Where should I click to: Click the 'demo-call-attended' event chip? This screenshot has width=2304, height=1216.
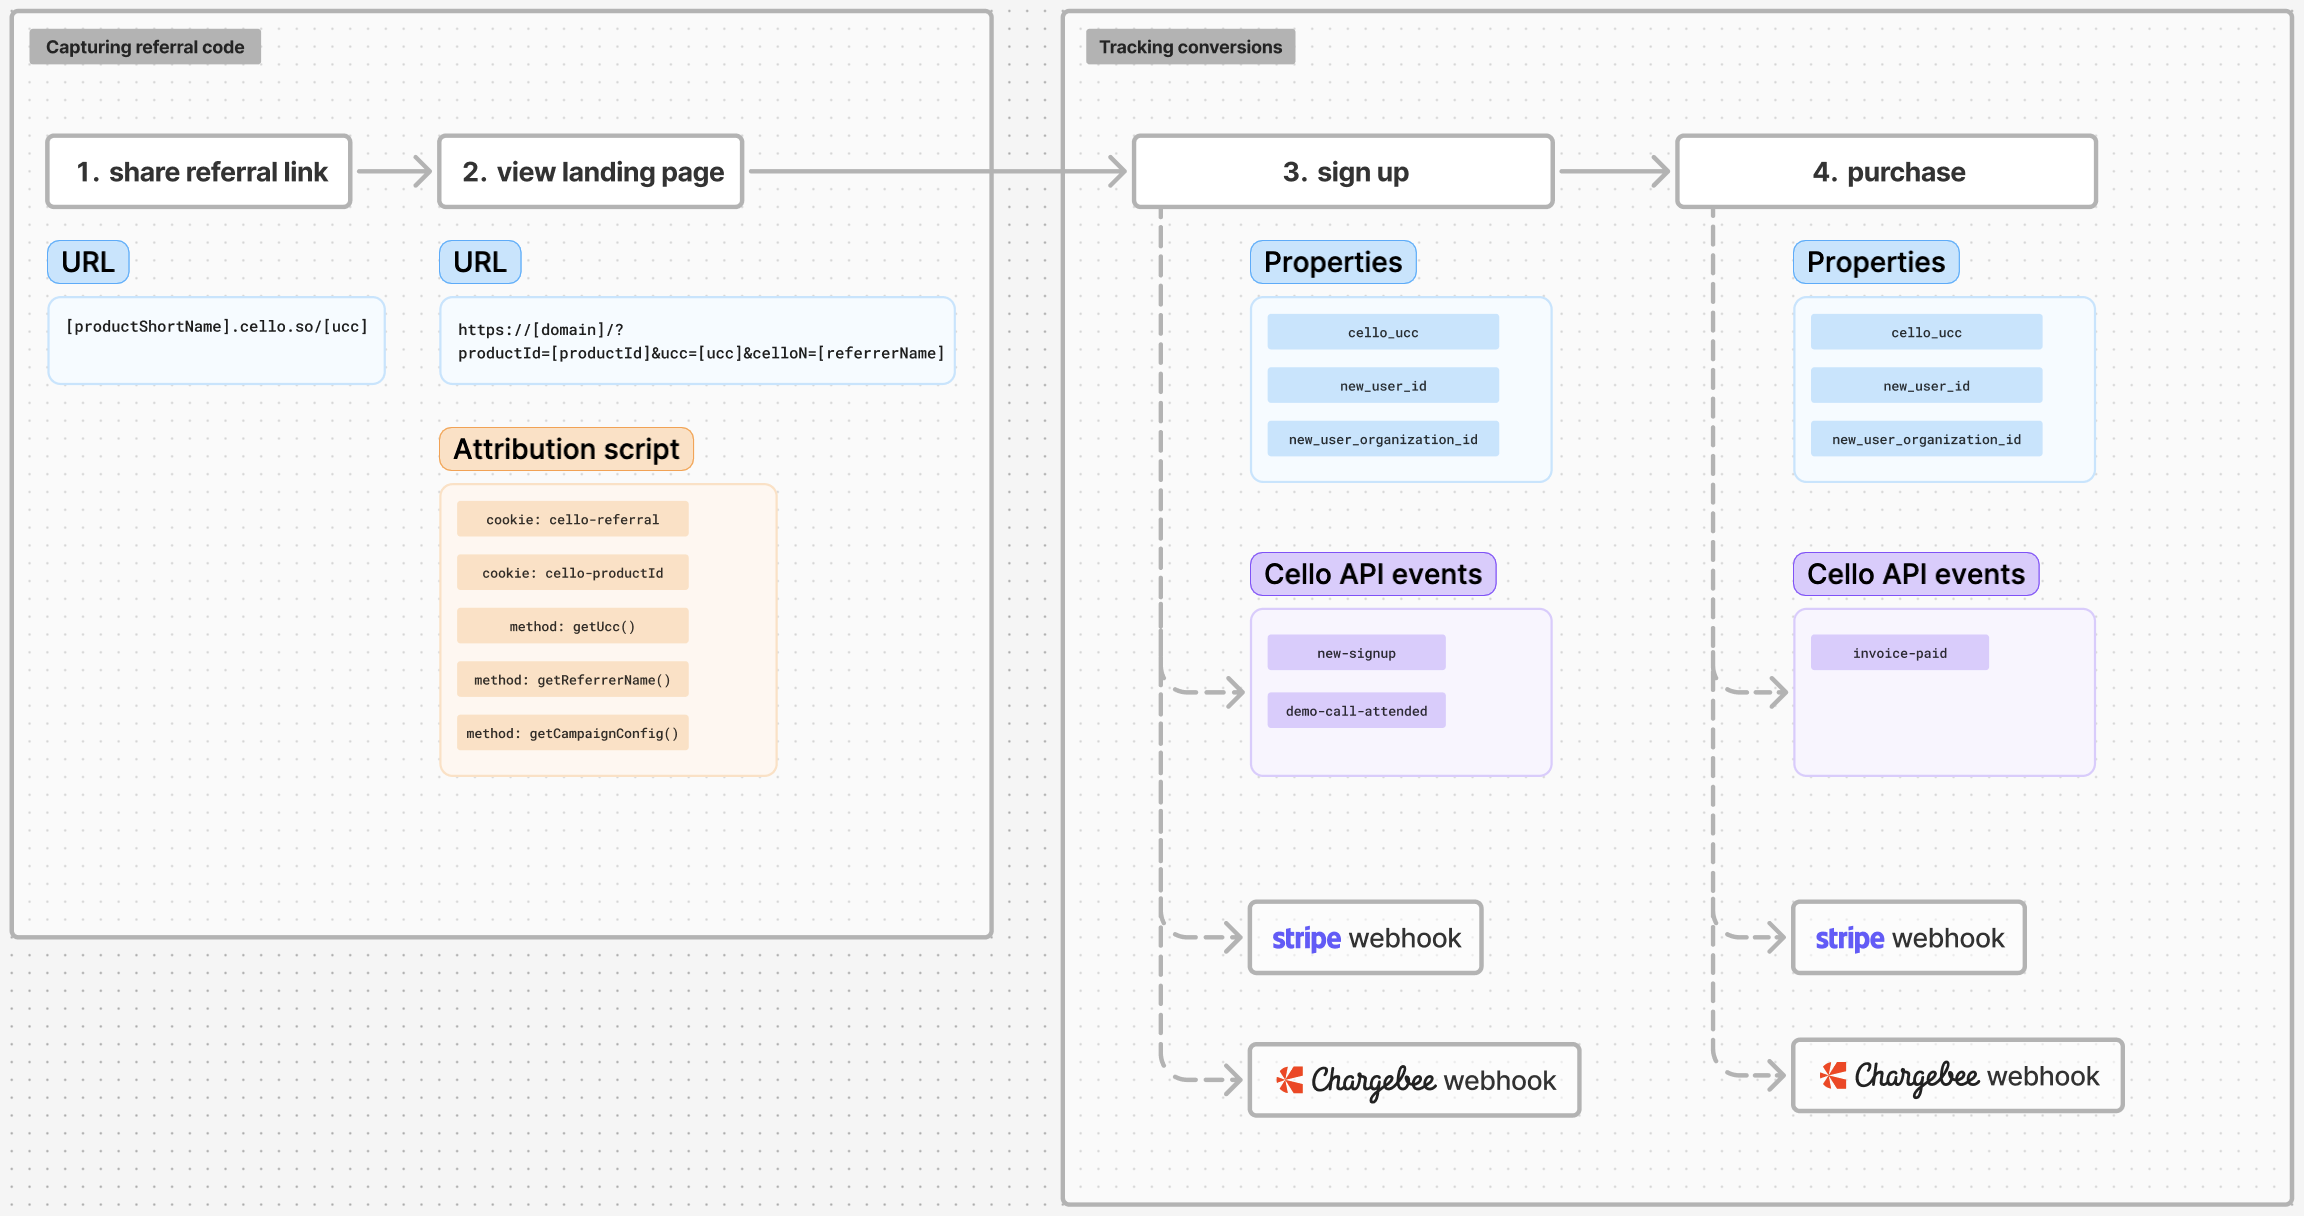(1356, 711)
